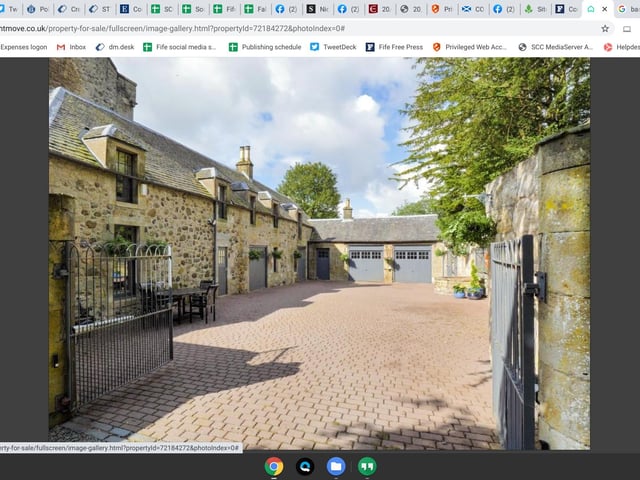Open the 'Helpdes' bookmark

coord(622,47)
